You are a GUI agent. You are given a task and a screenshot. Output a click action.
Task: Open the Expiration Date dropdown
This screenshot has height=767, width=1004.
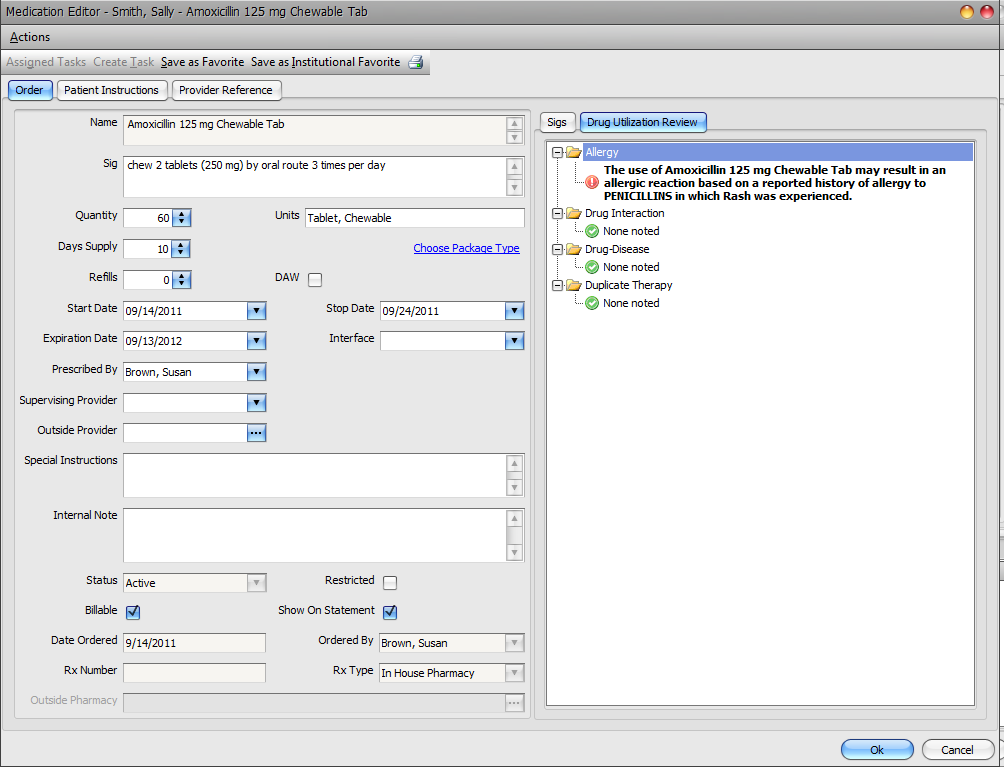click(256, 341)
